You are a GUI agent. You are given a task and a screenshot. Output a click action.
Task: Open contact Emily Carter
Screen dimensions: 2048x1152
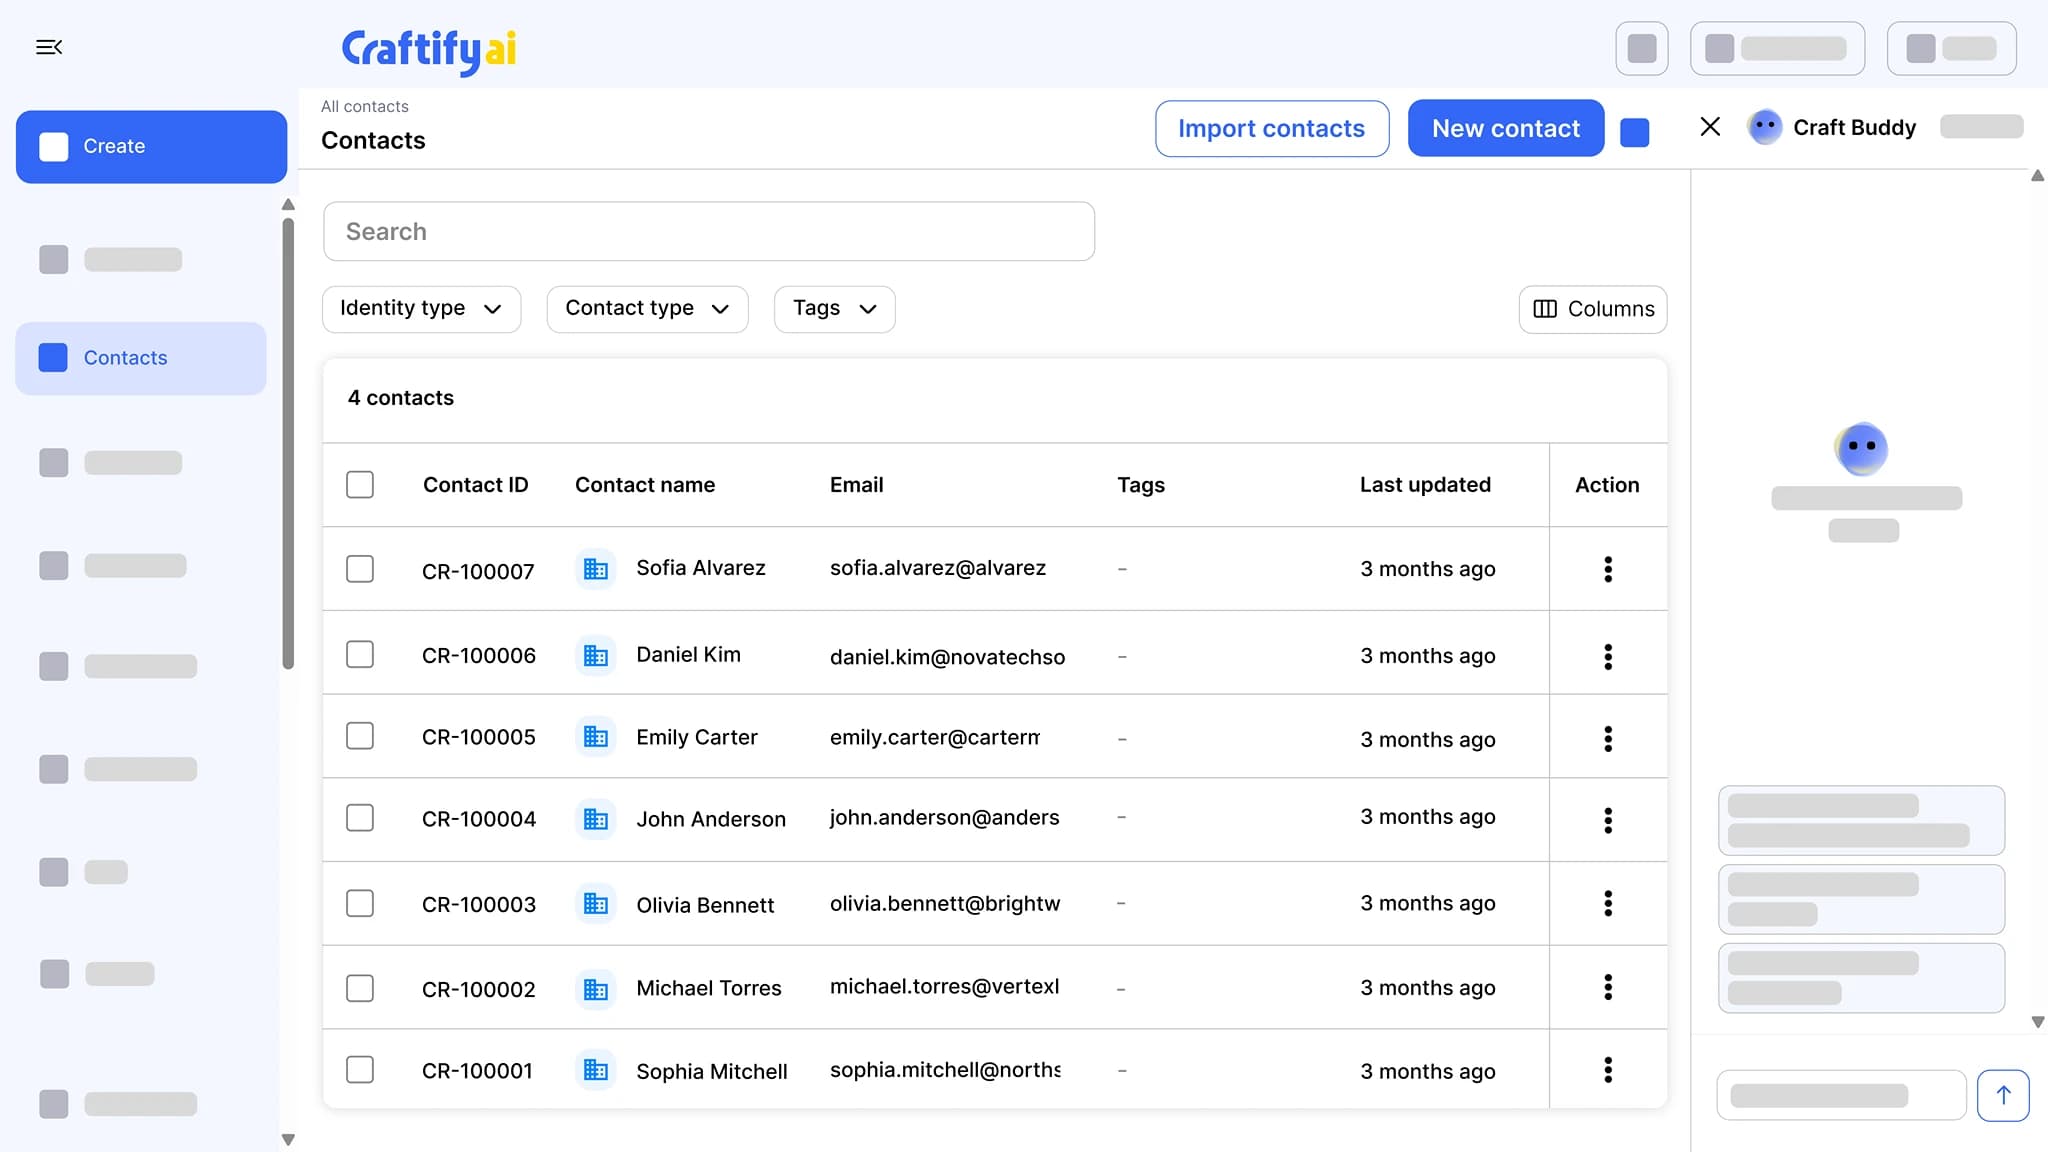tap(696, 737)
